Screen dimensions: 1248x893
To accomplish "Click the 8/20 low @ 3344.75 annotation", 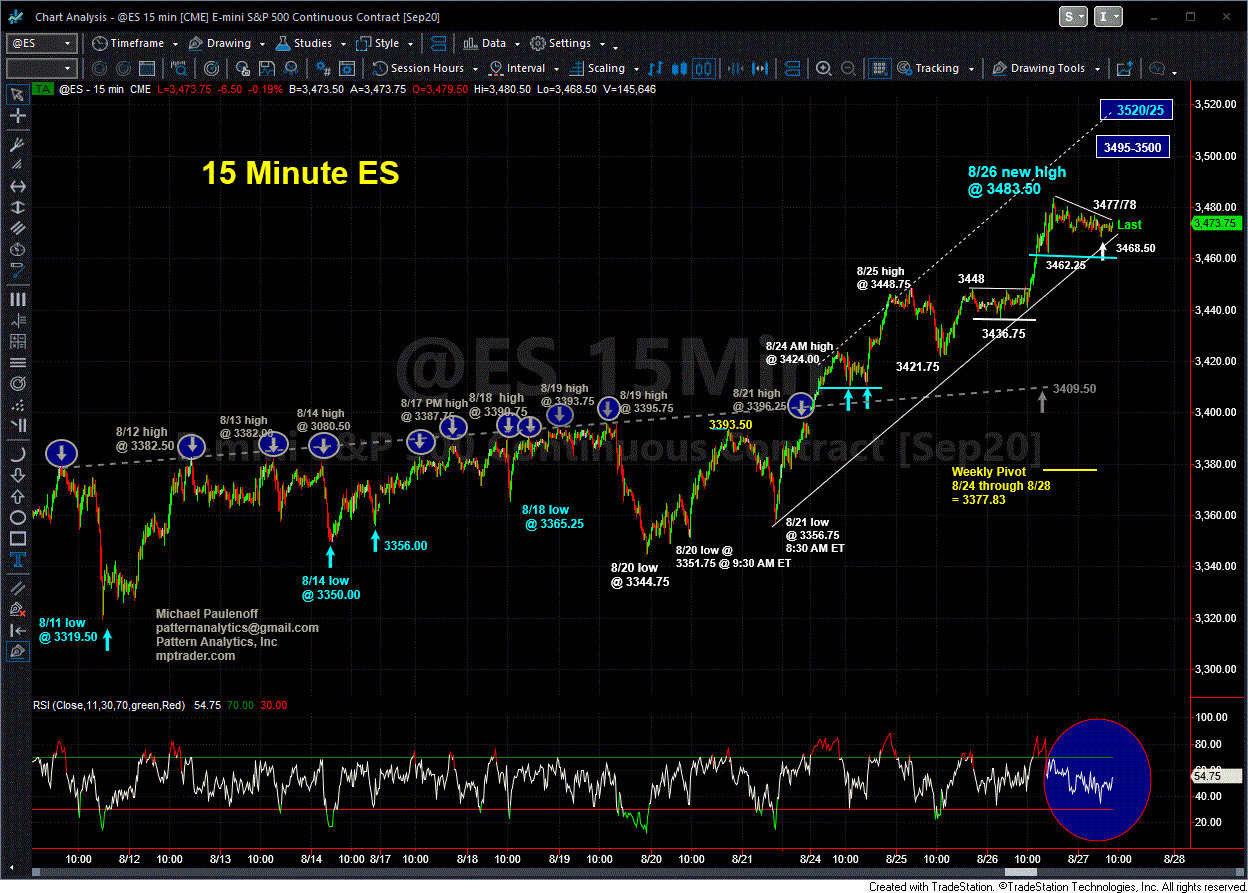I will tap(640, 575).
